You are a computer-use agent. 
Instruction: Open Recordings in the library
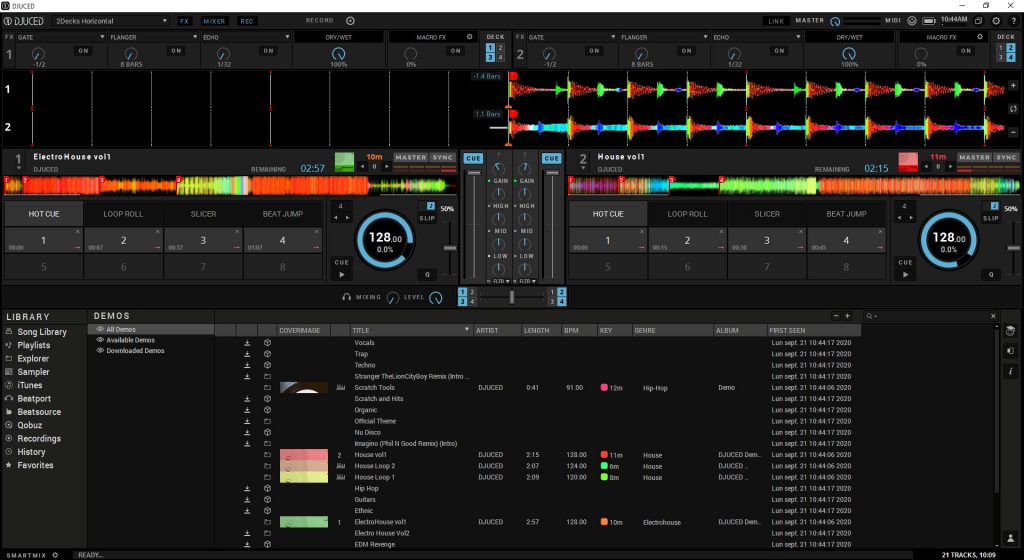click(x=39, y=439)
